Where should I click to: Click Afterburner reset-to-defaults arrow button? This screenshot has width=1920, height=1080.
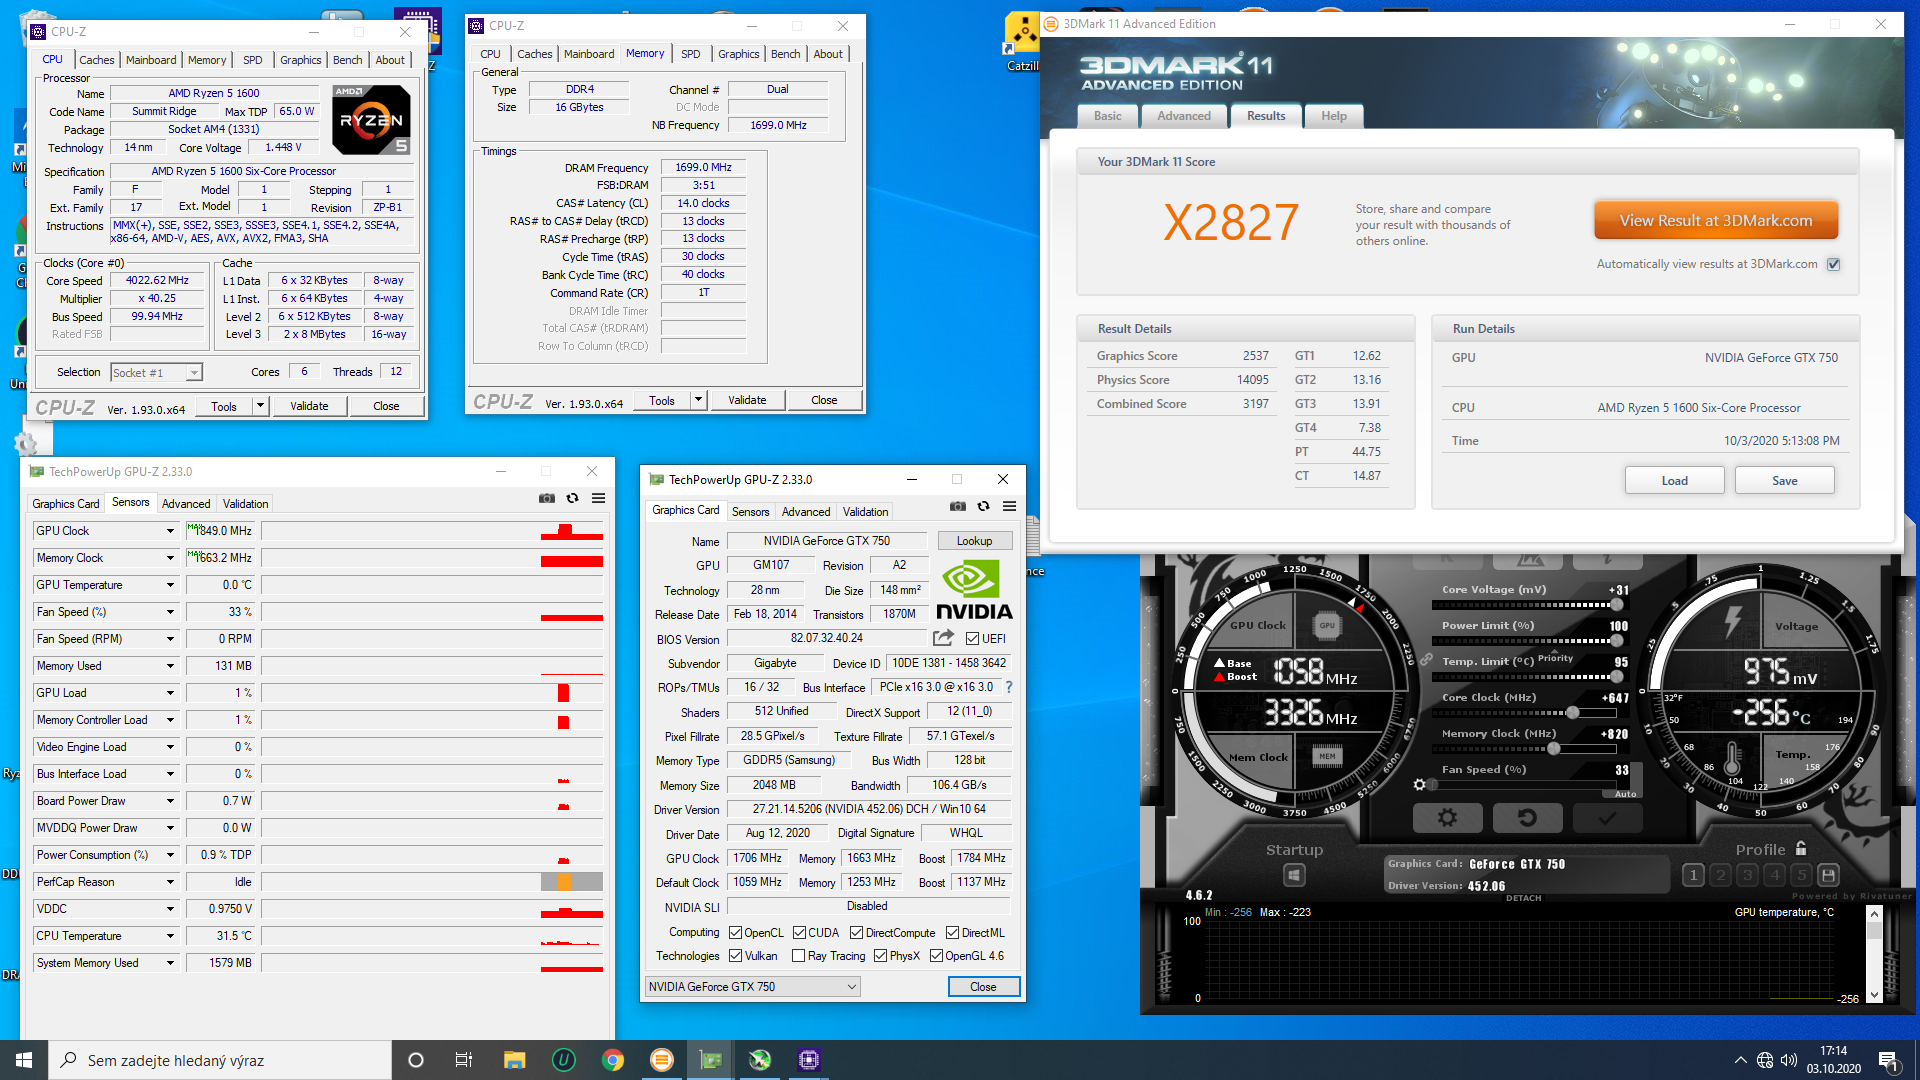1527,818
